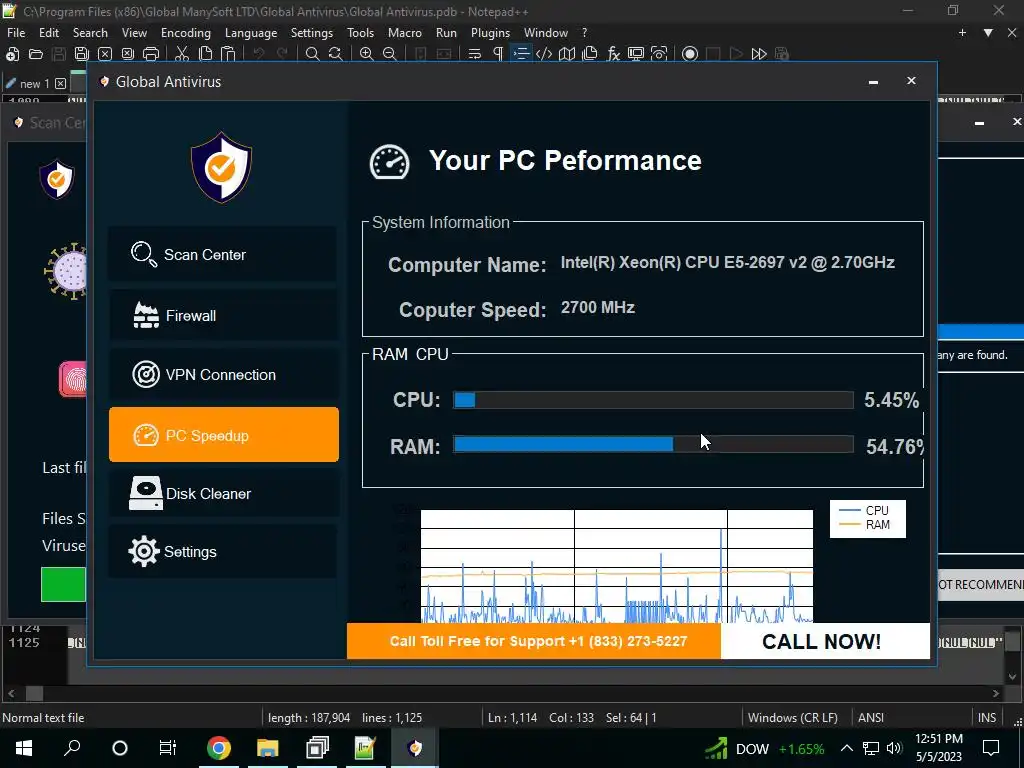Click the processor name Intel(R) Xeon(R) text
The image size is (1024, 768).
point(728,263)
